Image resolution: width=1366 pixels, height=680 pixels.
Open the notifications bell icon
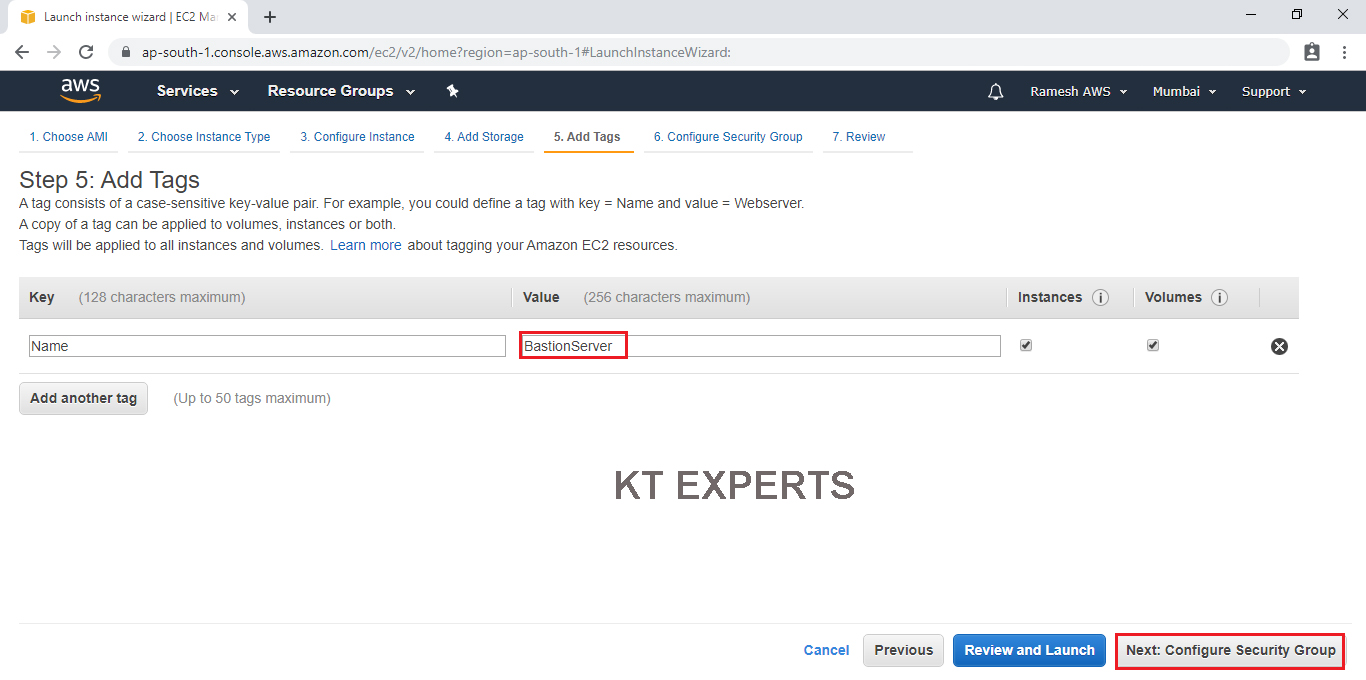[x=995, y=92]
